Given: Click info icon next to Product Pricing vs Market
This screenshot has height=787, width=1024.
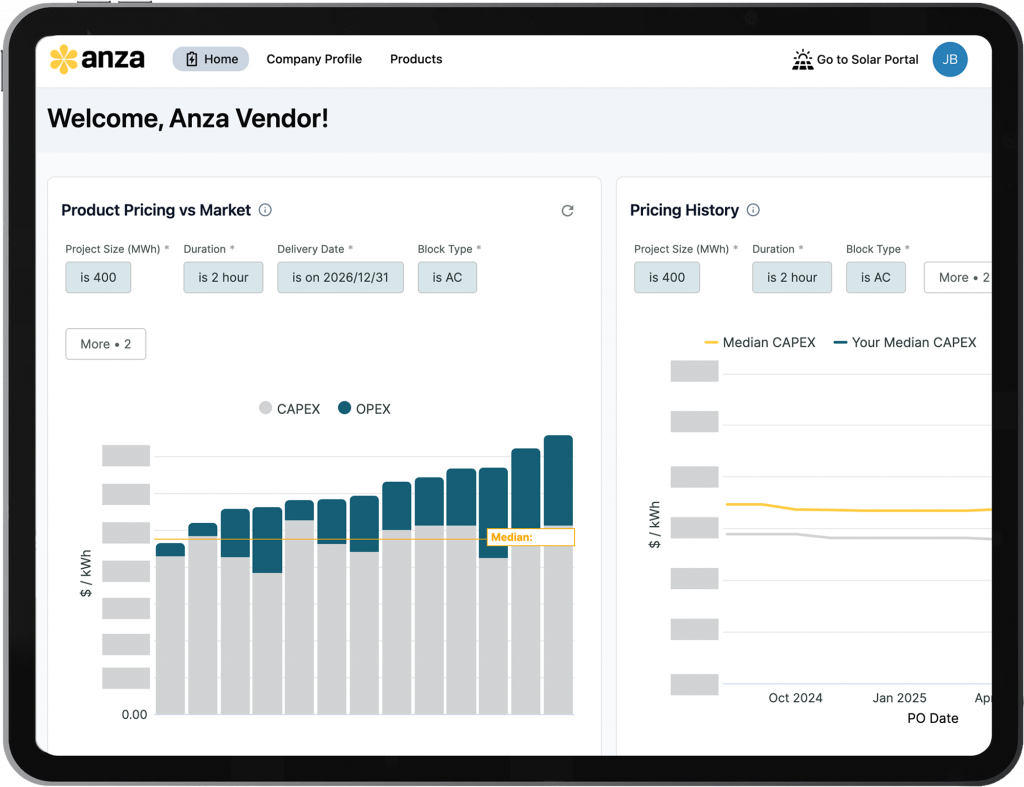Looking at the screenshot, I should click(265, 210).
